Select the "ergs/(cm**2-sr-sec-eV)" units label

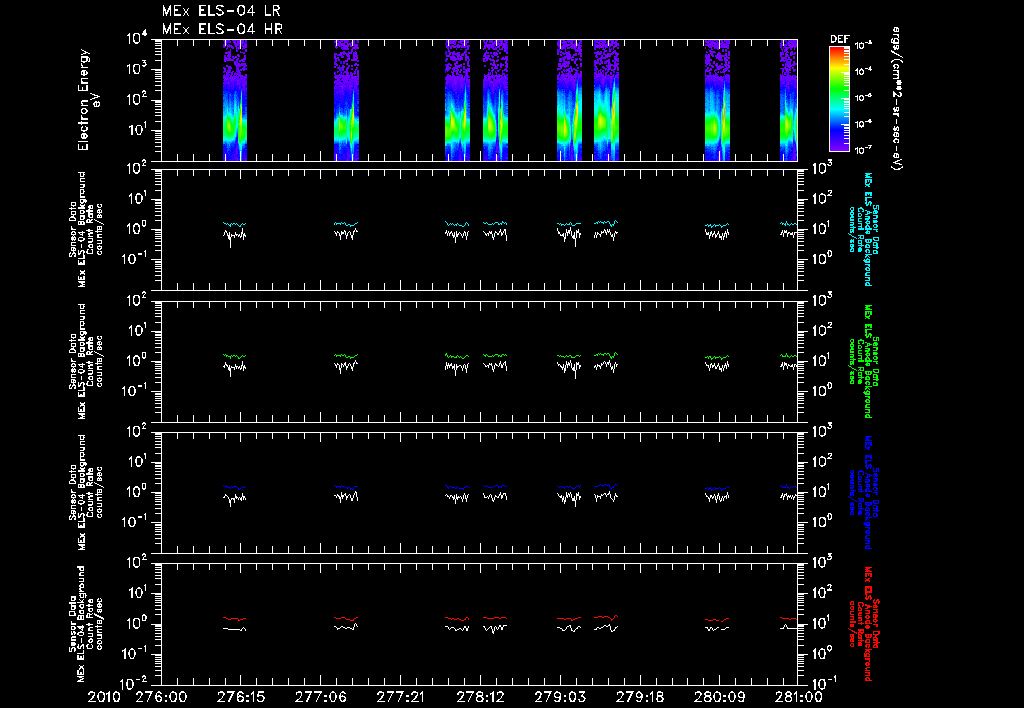(x=897, y=99)
